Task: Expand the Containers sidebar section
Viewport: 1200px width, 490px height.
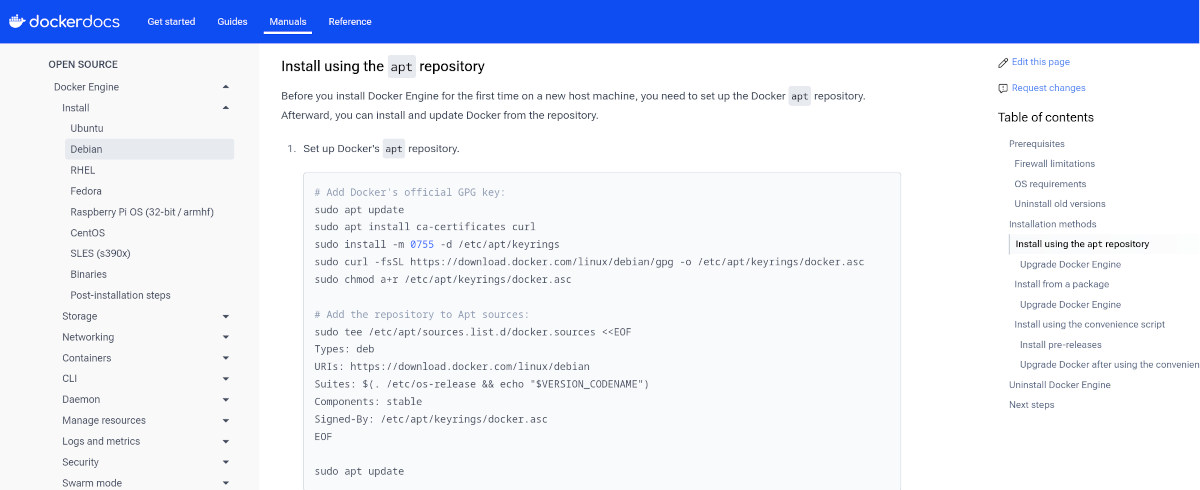Action: tap(226, 358)
